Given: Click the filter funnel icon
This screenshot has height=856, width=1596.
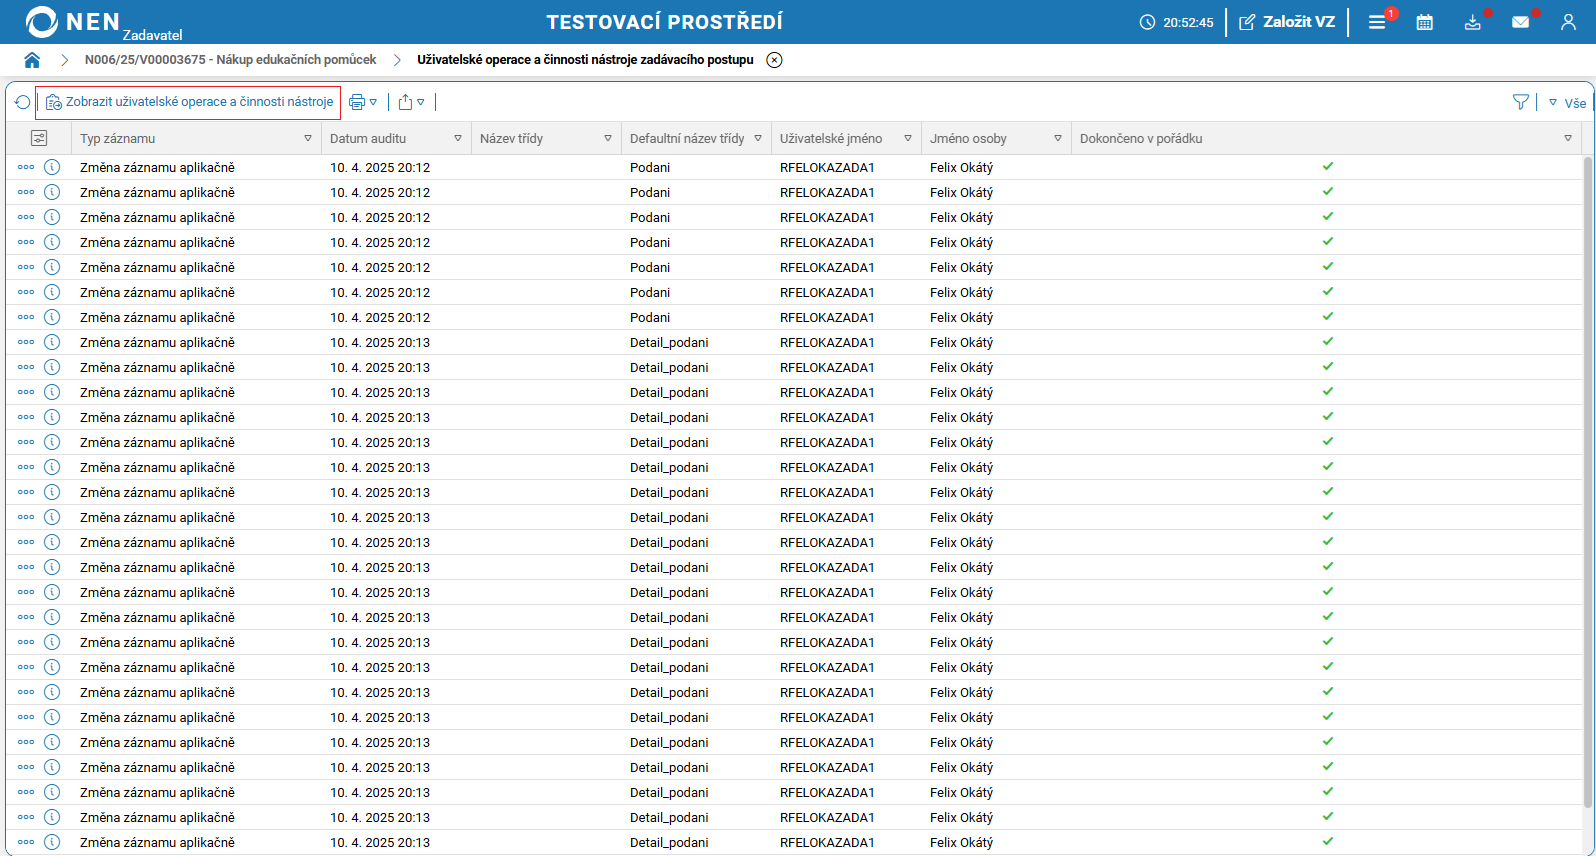Looking at the screenshot, I should tap(1520, 102).
